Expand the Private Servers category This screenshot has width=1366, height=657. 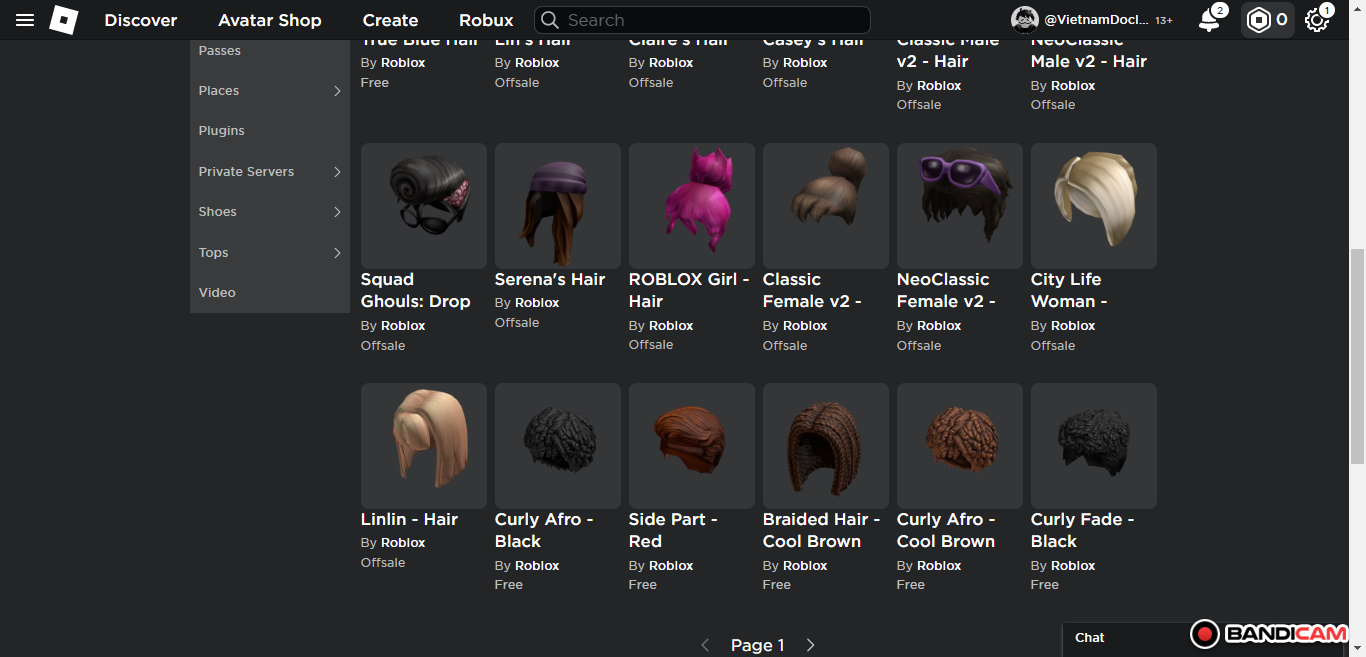(x=337, y=172)
